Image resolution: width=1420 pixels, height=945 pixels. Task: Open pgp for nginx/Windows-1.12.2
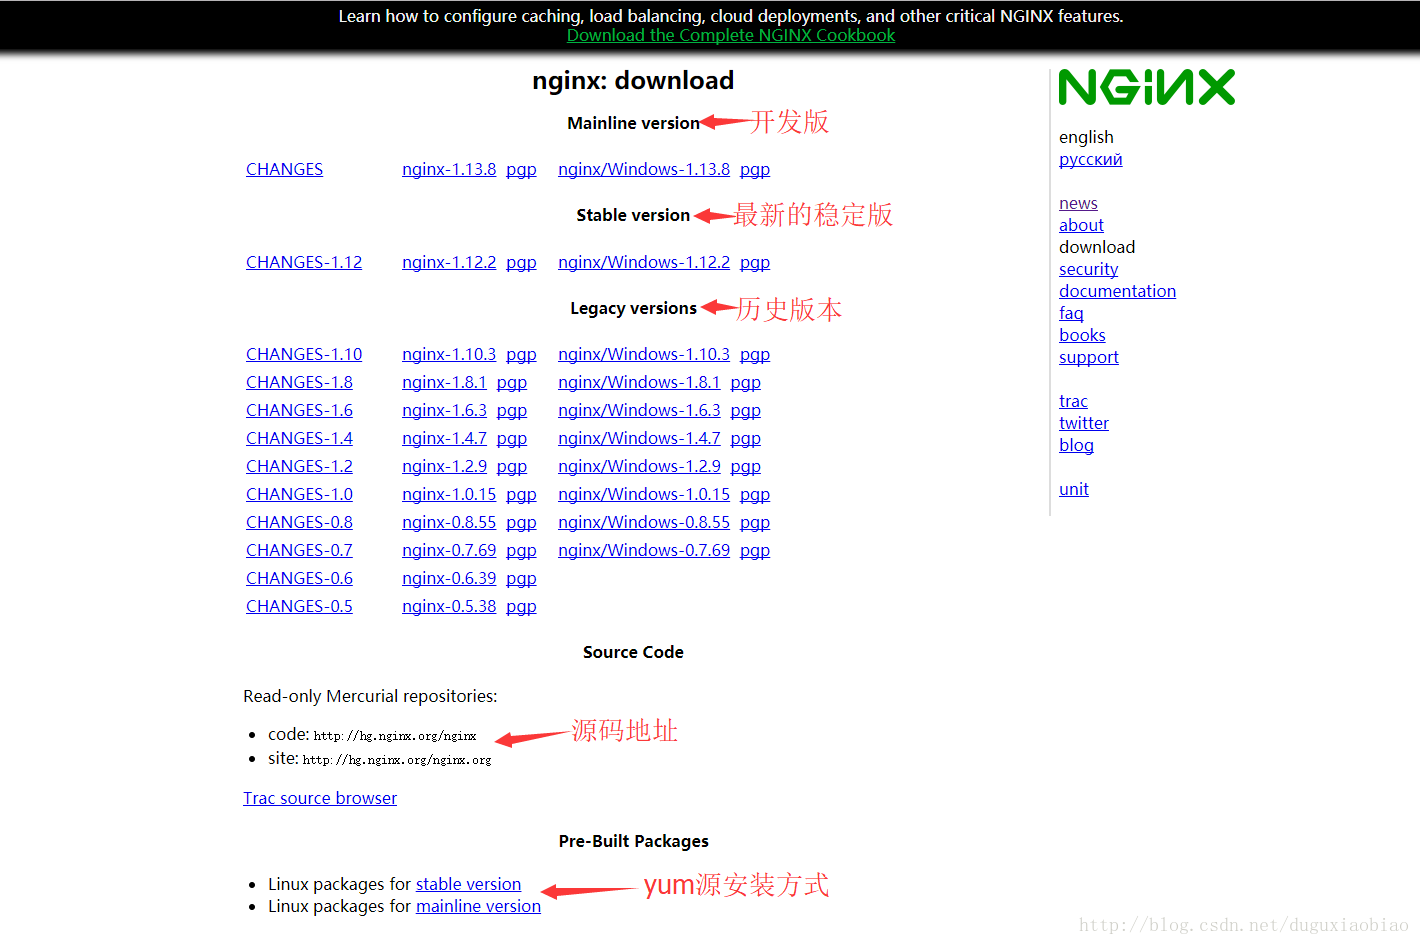tap(755, 263)
